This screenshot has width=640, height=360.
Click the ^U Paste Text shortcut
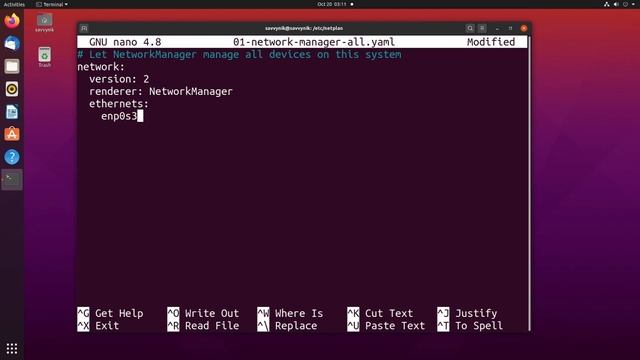pos(386,326)
